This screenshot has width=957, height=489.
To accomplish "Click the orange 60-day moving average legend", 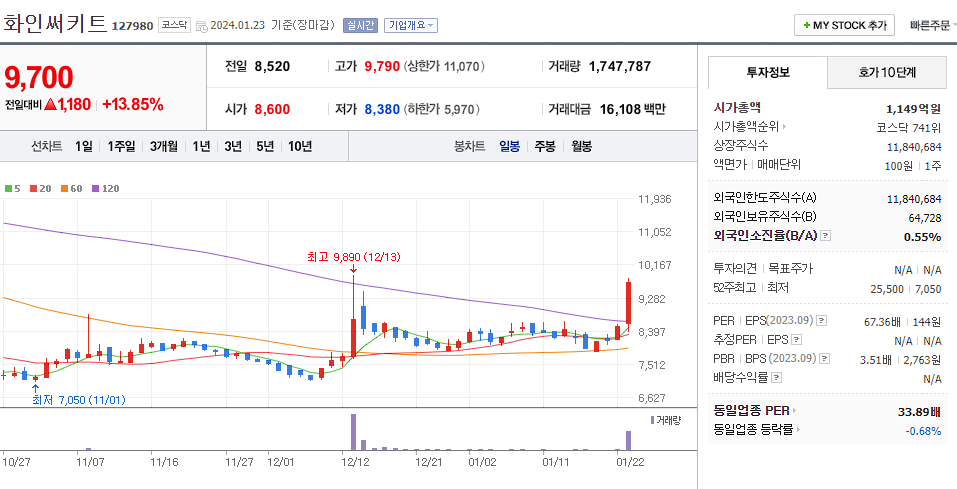I will 71,189.
